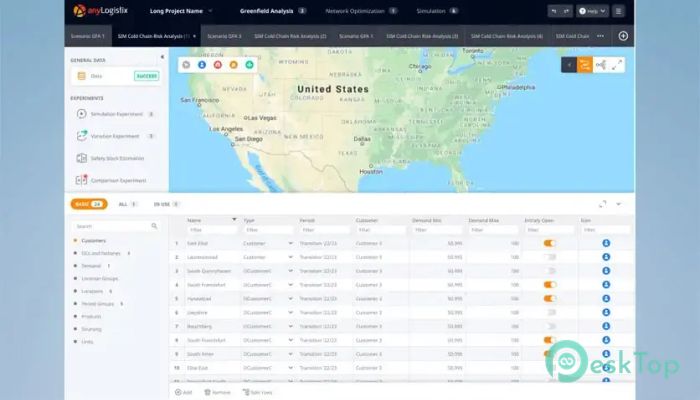The height and width of the screenshot is (400, 700).
Task: Toggle Initially Open switch in row 1
Action: pos(550,243)
